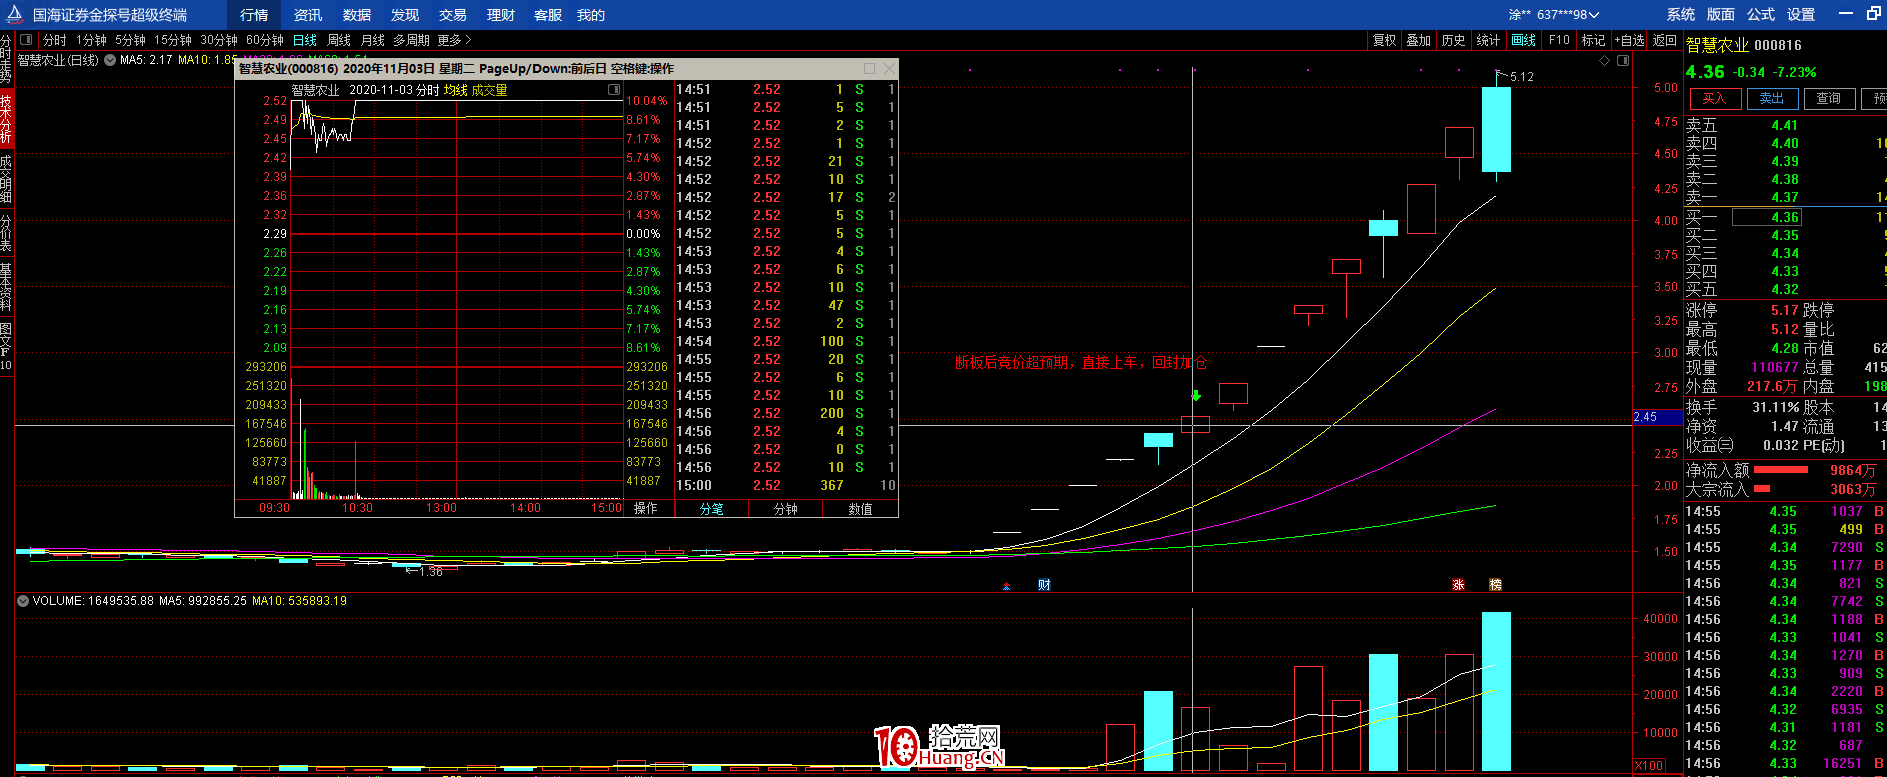The width and height of the screenshot is (1887, 777).
Task: Switch to the 5分钟 period
Action: click(130, 40)
